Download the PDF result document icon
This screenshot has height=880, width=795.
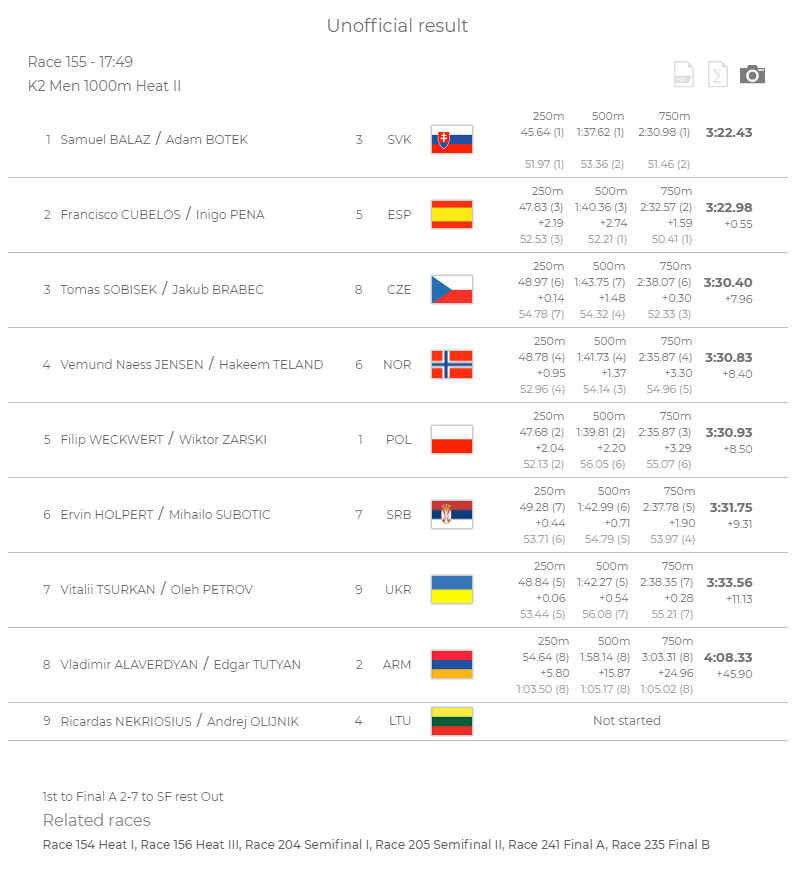click(683, 74)
